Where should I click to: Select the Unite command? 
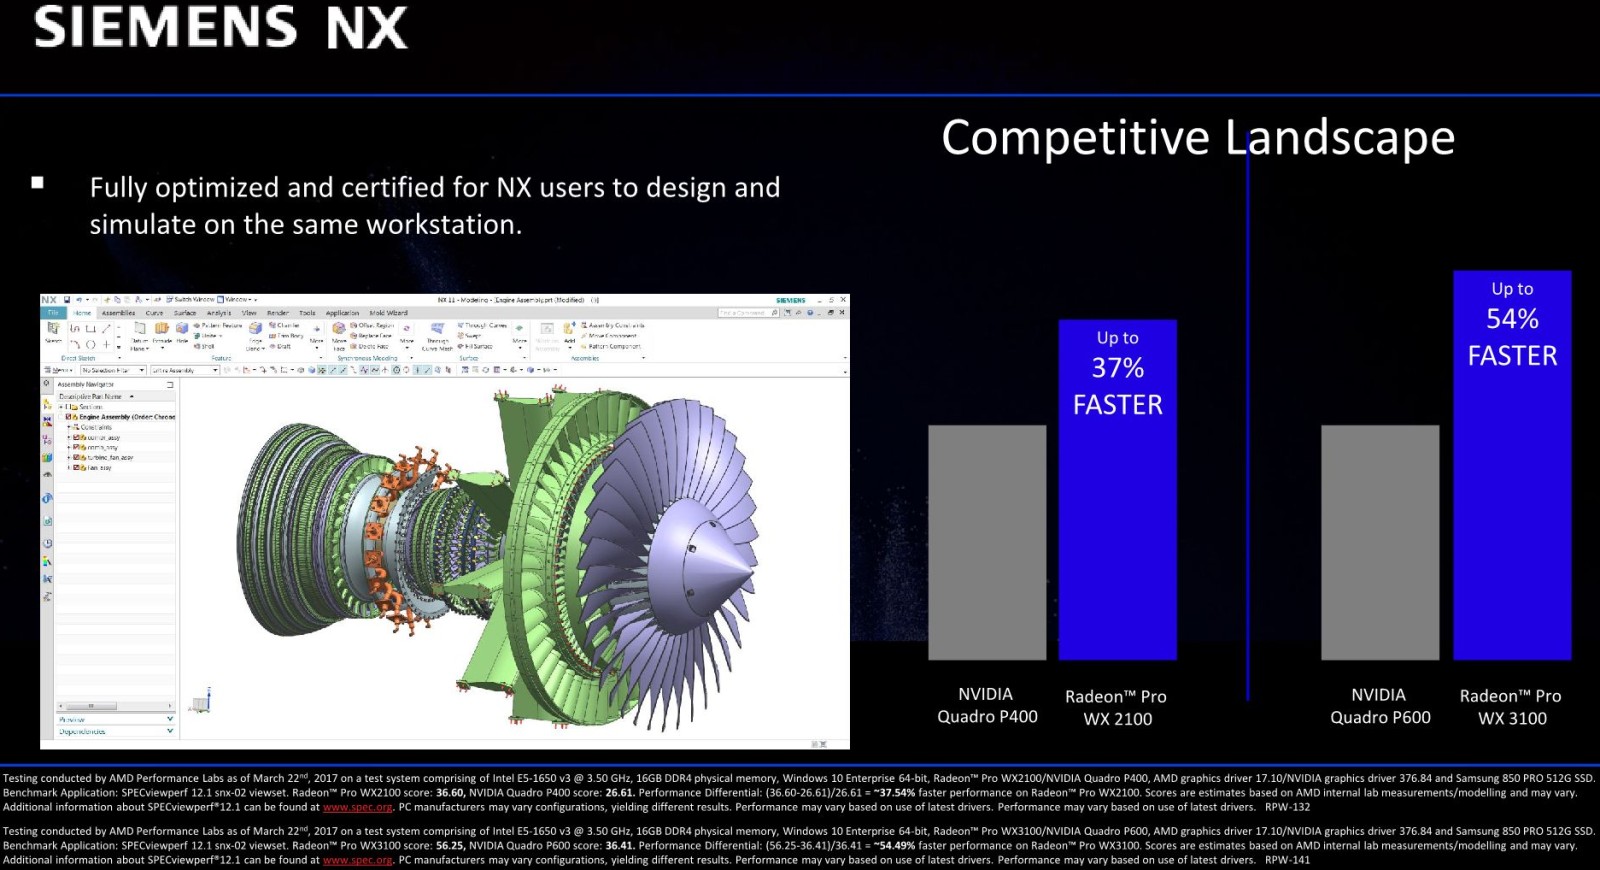point(207,336)
